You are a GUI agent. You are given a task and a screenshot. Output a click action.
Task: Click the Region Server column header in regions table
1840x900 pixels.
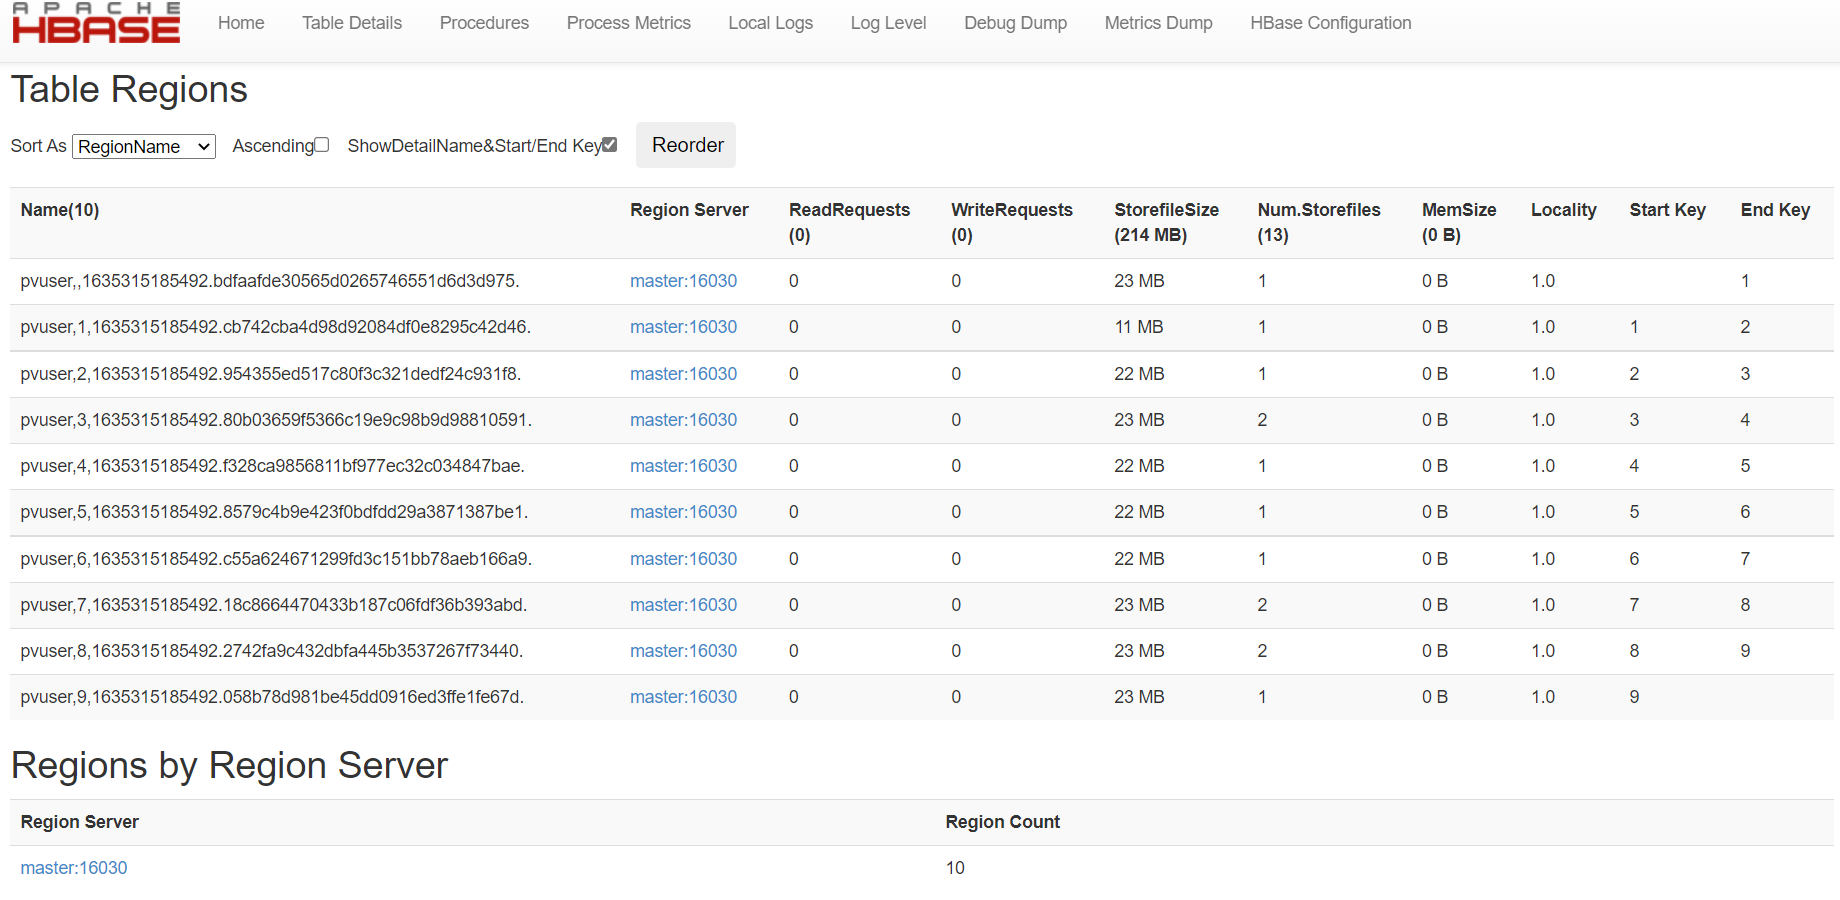(689, 210)
